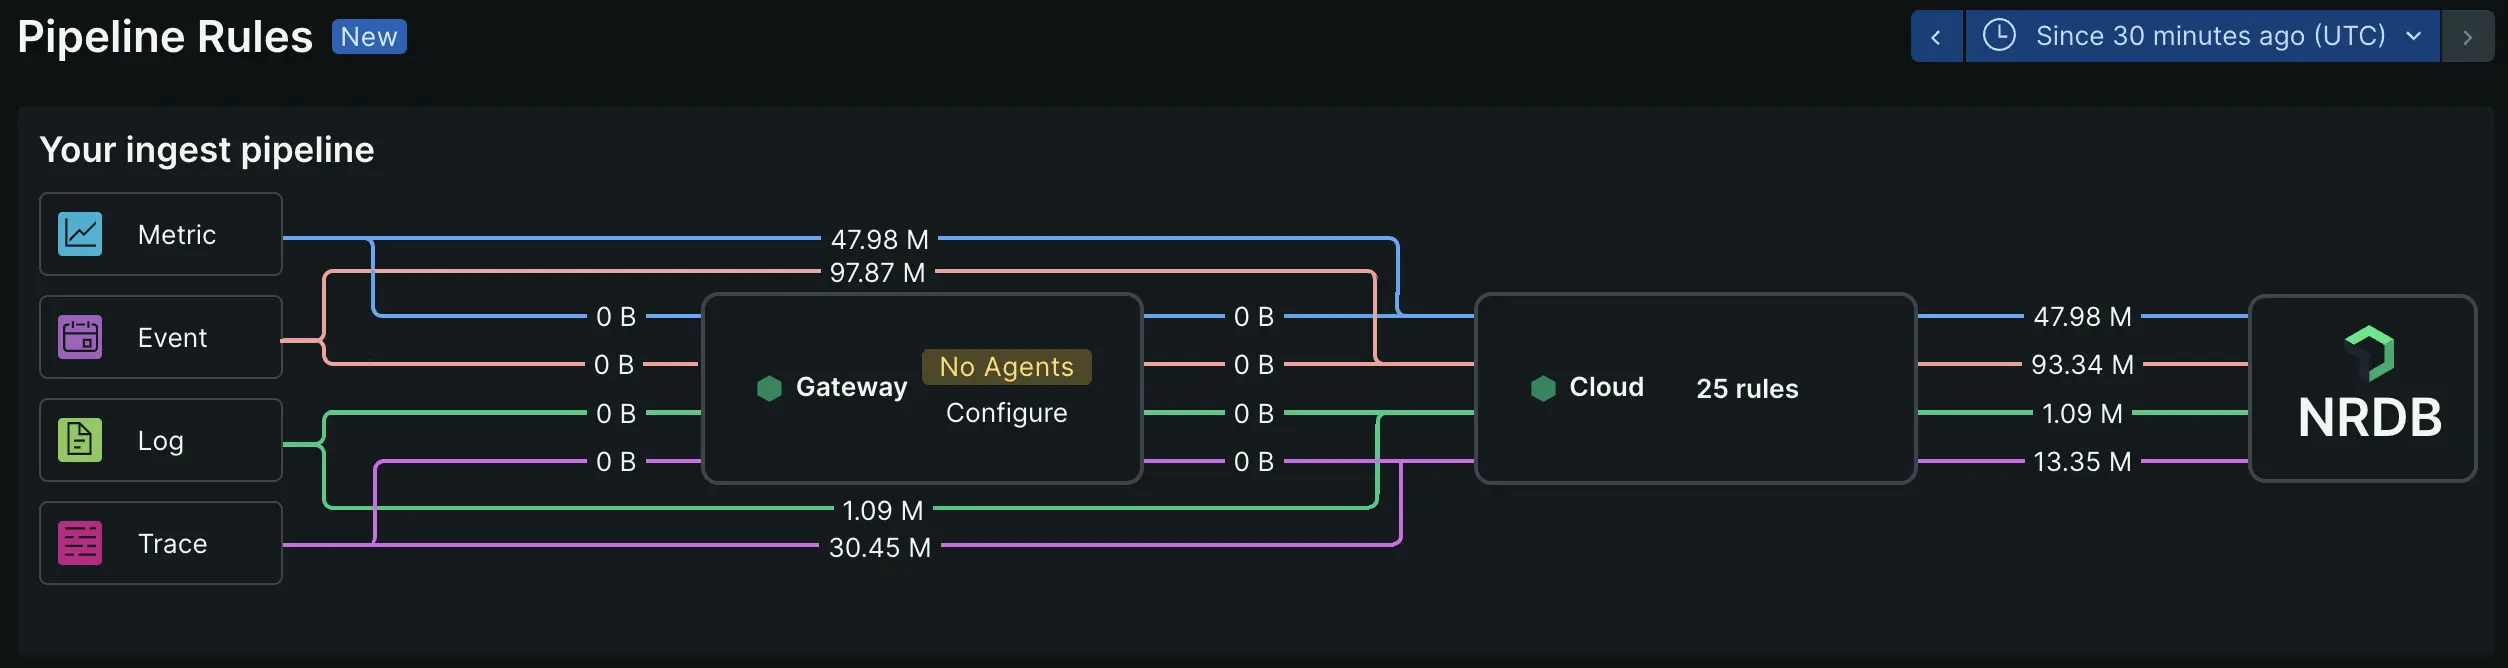Click the pink Trace icon

[80, 543]
